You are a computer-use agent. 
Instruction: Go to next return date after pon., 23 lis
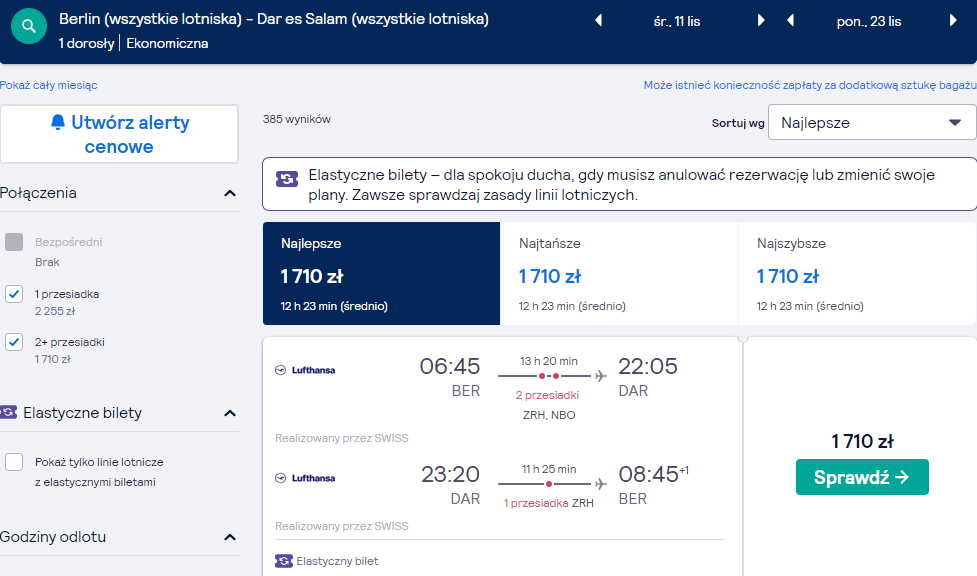pos(953,21)
